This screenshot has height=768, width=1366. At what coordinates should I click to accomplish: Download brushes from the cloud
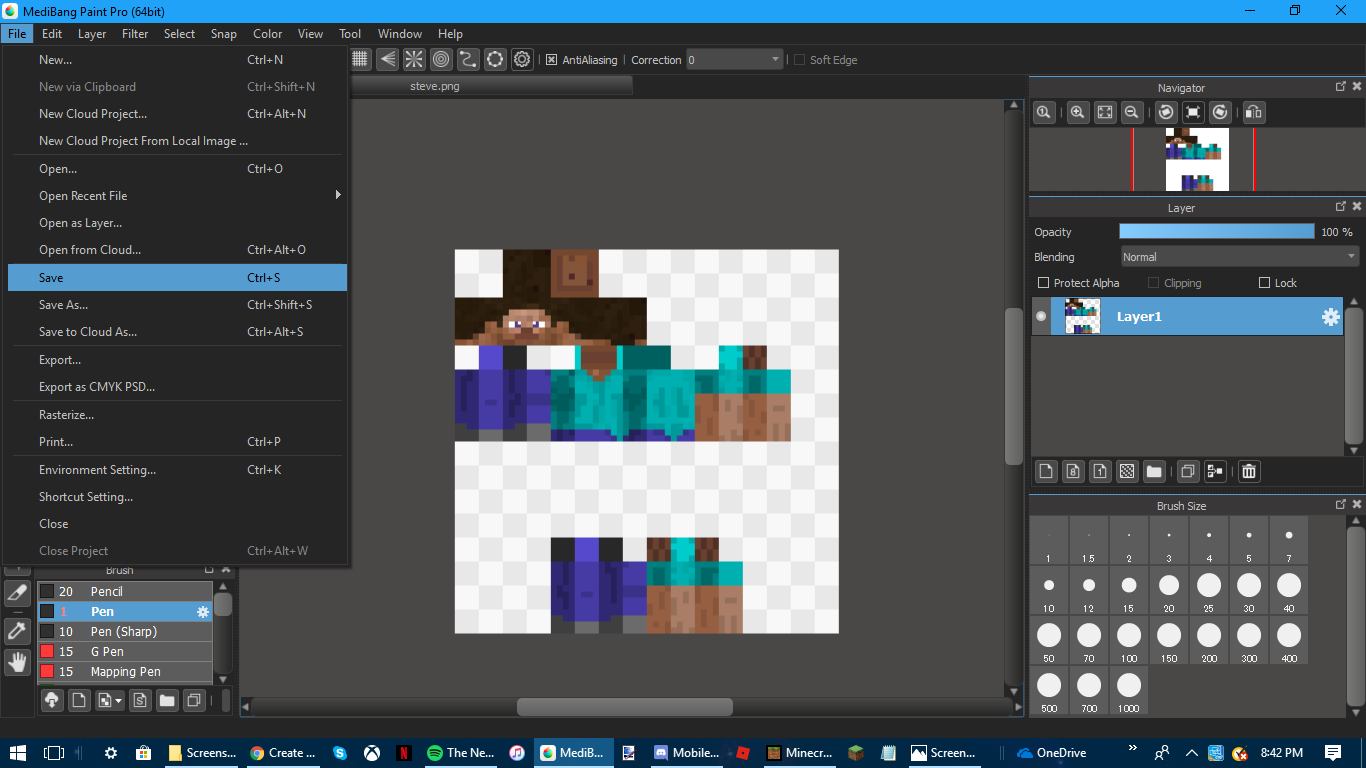(x=52, y=700)
